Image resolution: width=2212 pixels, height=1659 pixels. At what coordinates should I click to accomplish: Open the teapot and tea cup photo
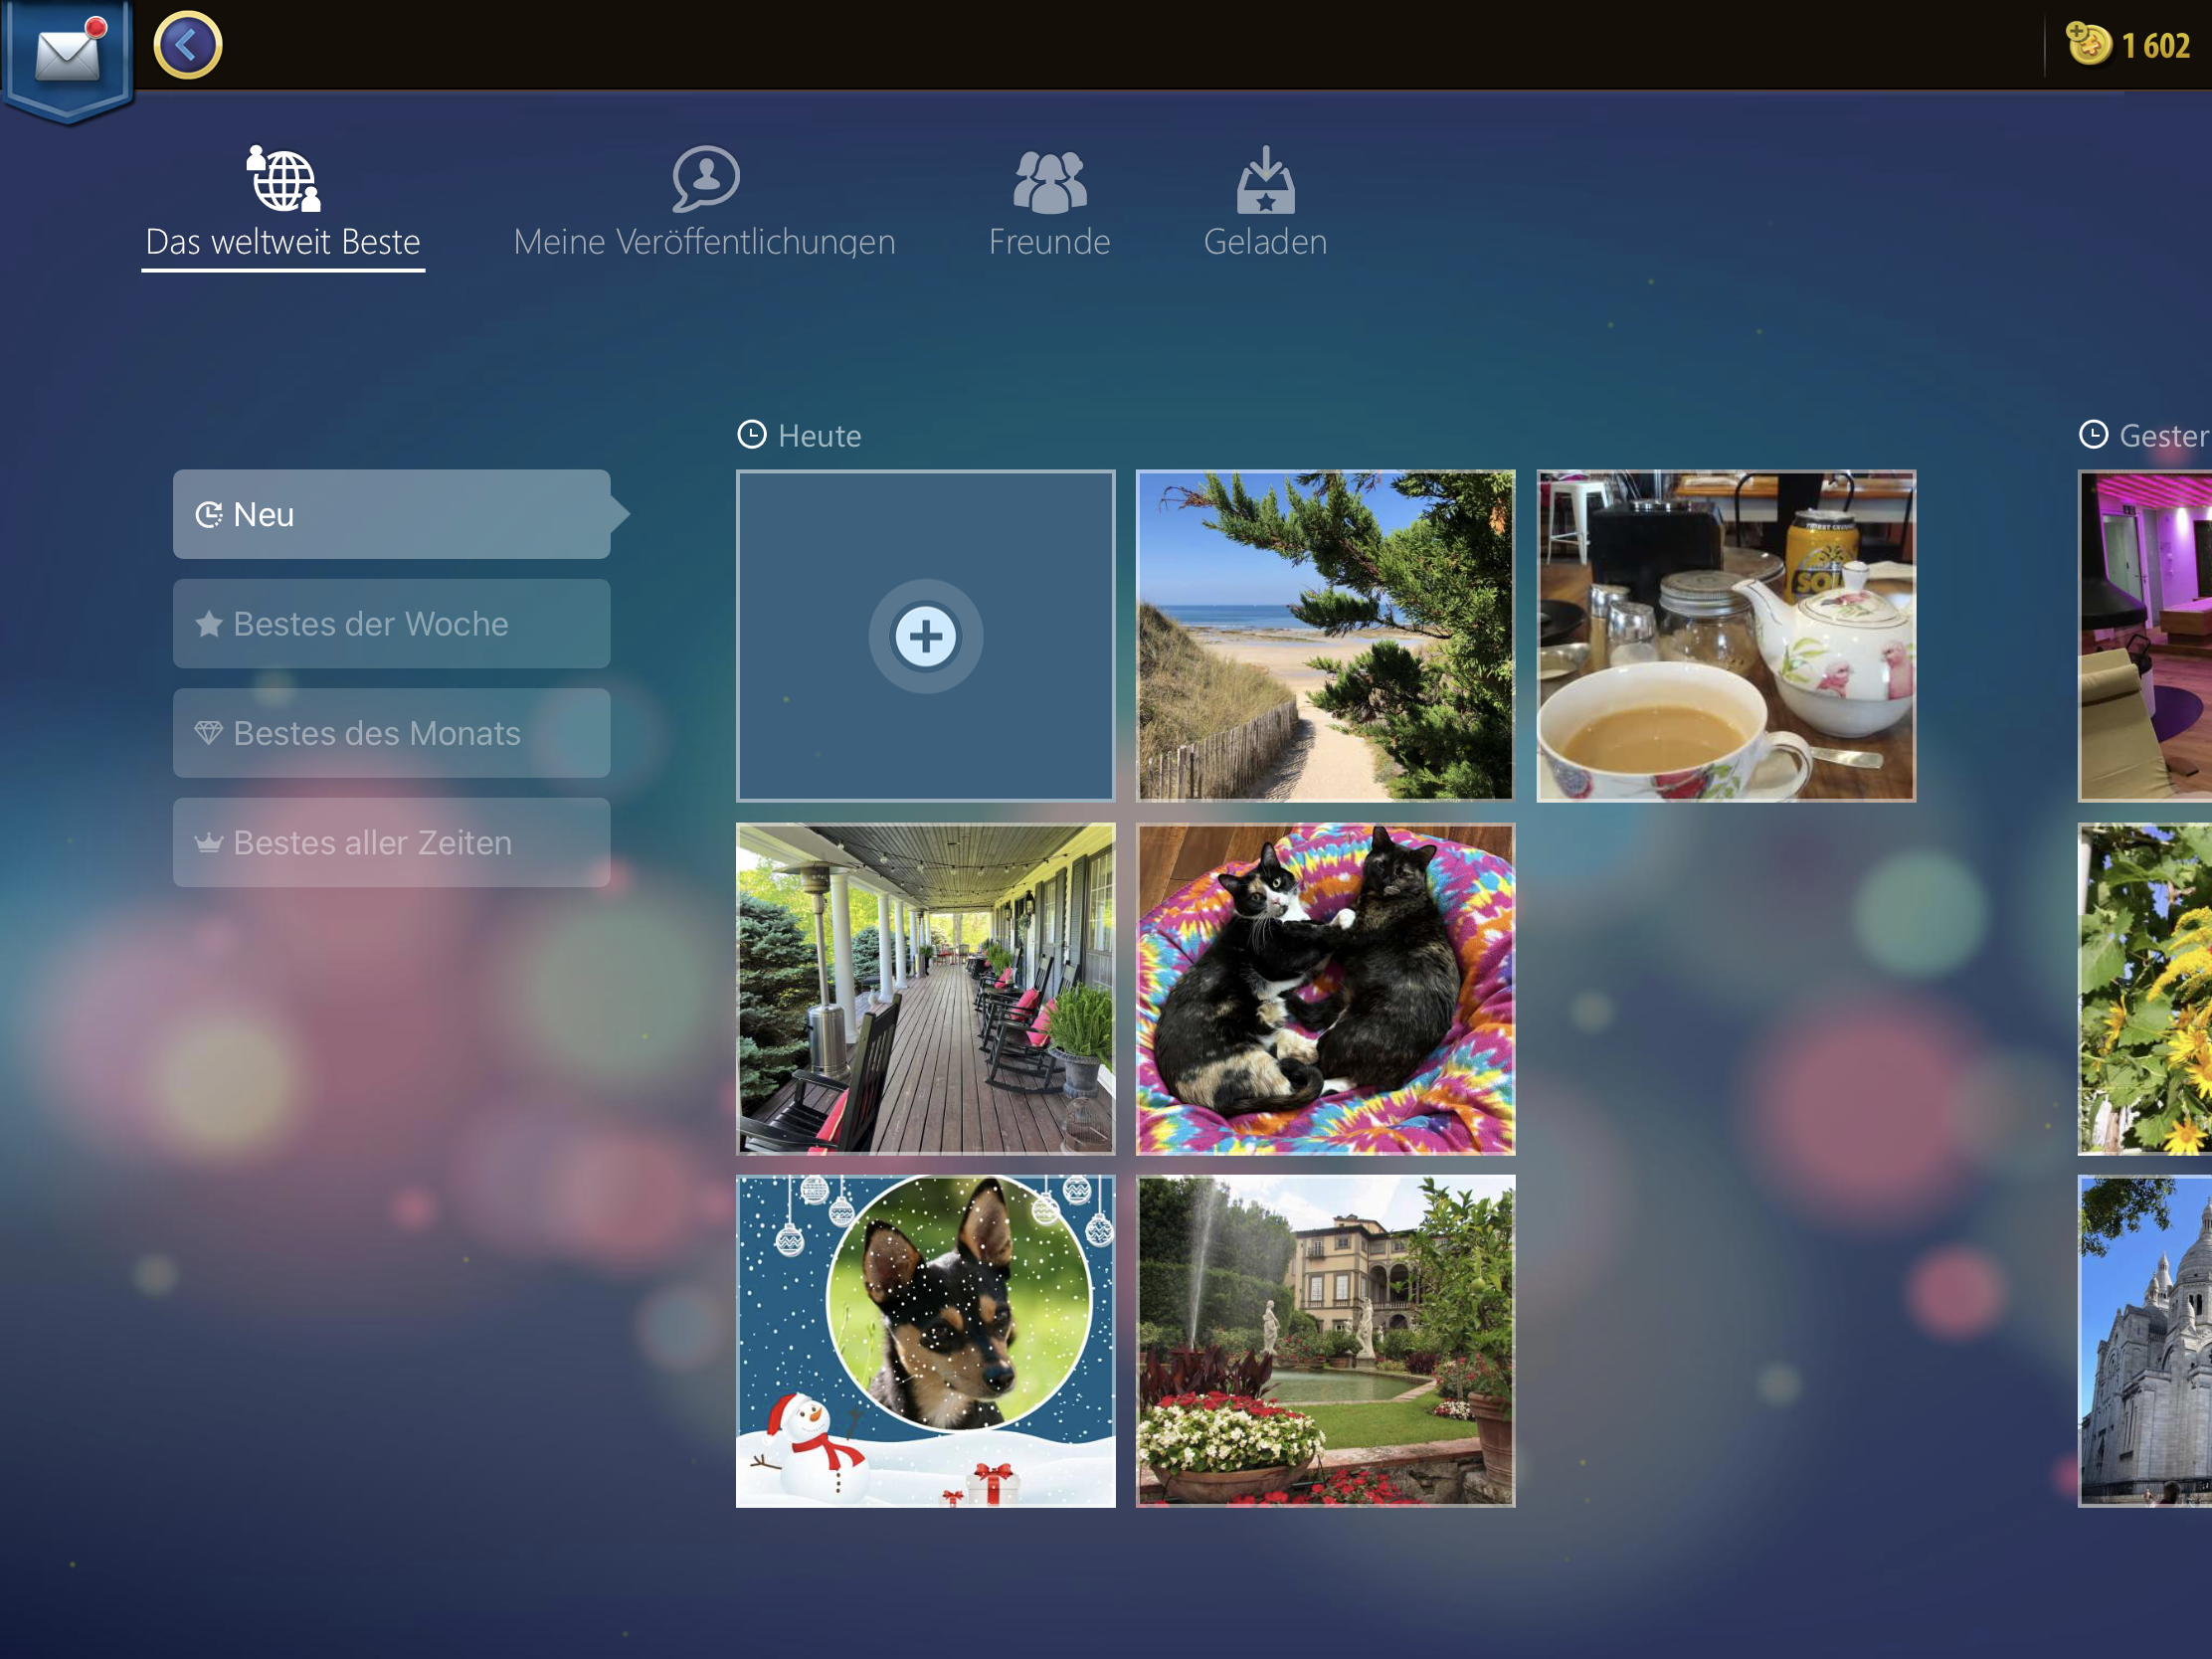coord(1726,636)
